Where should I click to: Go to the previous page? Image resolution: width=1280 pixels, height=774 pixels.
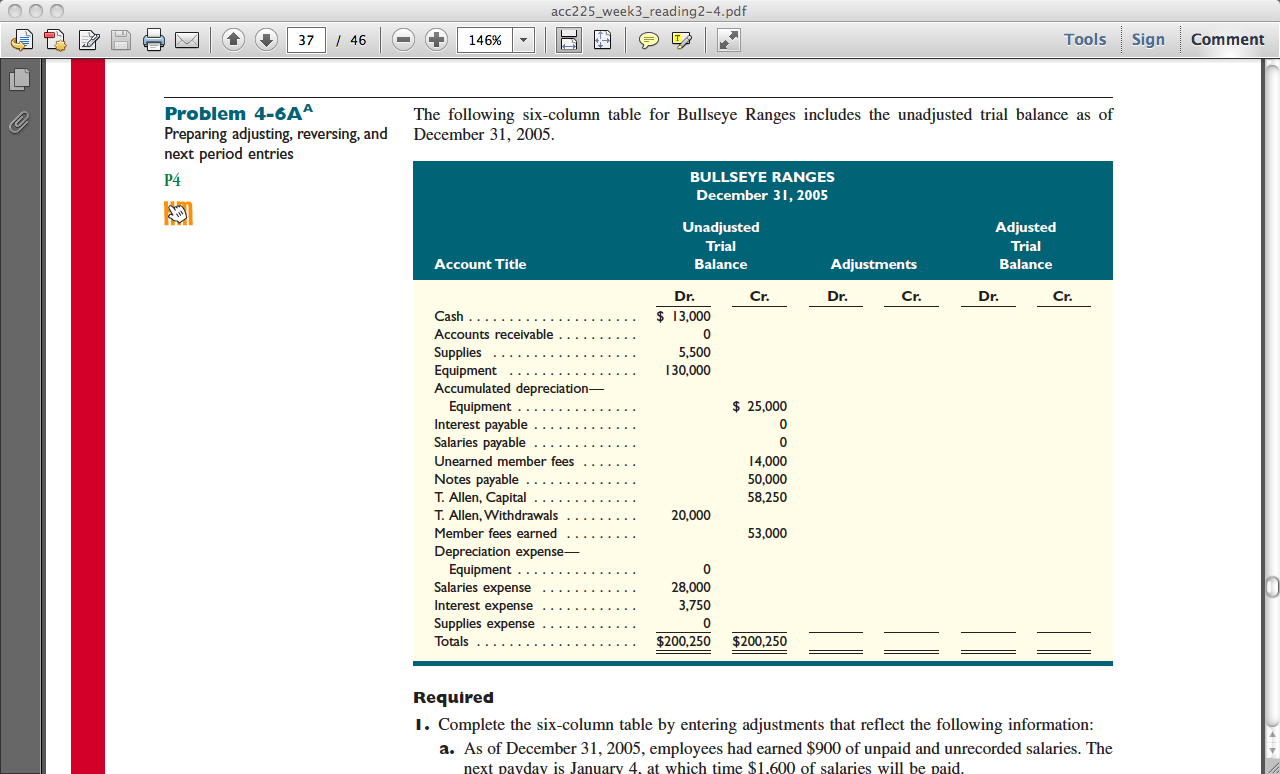tap(231, 39)
